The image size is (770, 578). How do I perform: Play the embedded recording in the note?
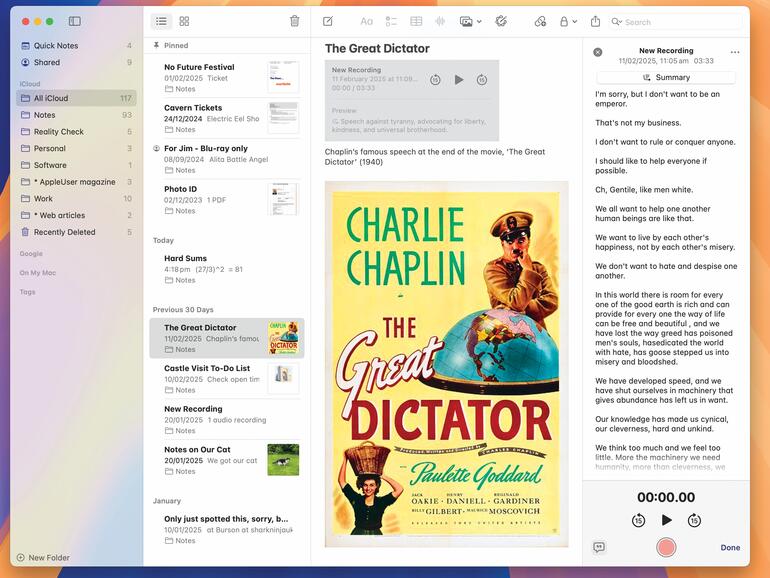click(x=459, y=80)
